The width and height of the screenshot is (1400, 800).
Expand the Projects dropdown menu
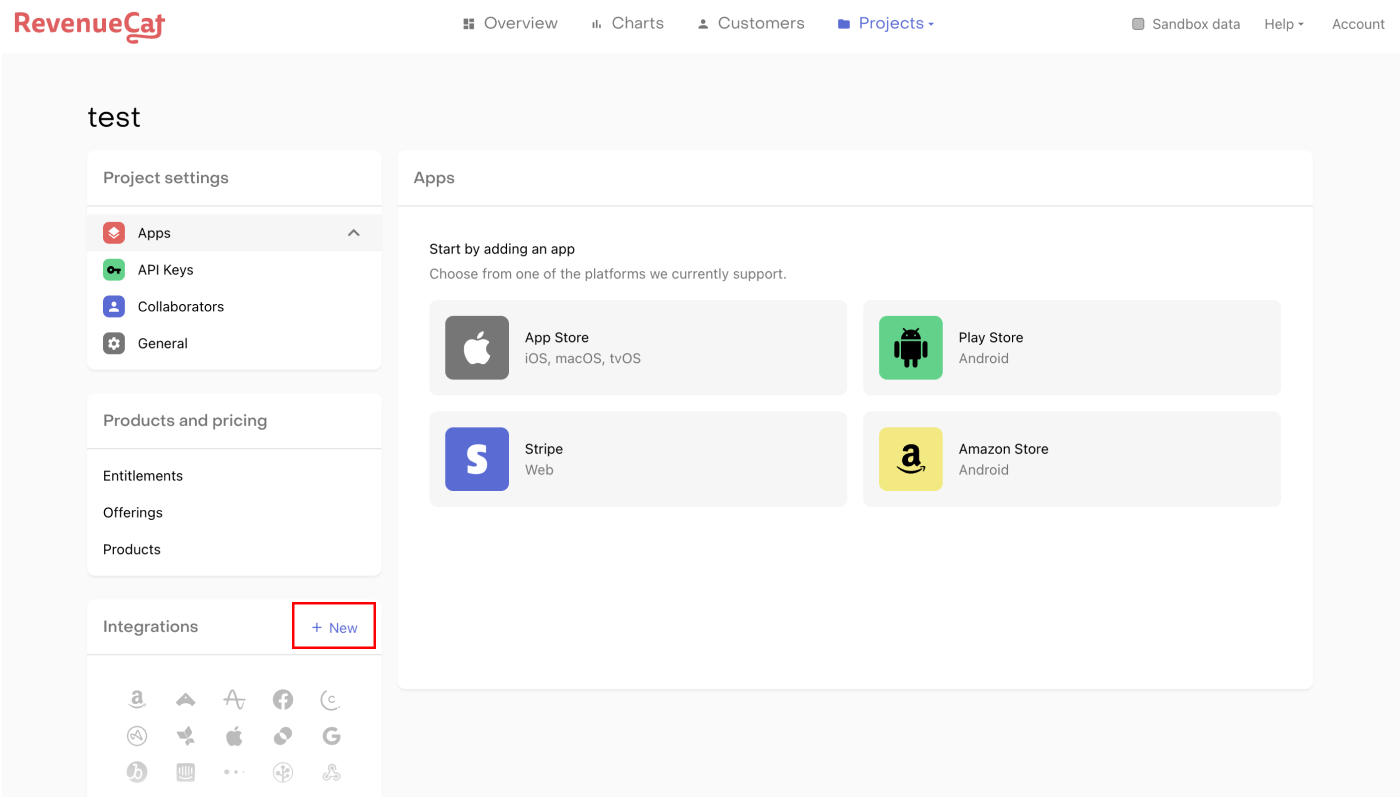[x=885, y=23]
